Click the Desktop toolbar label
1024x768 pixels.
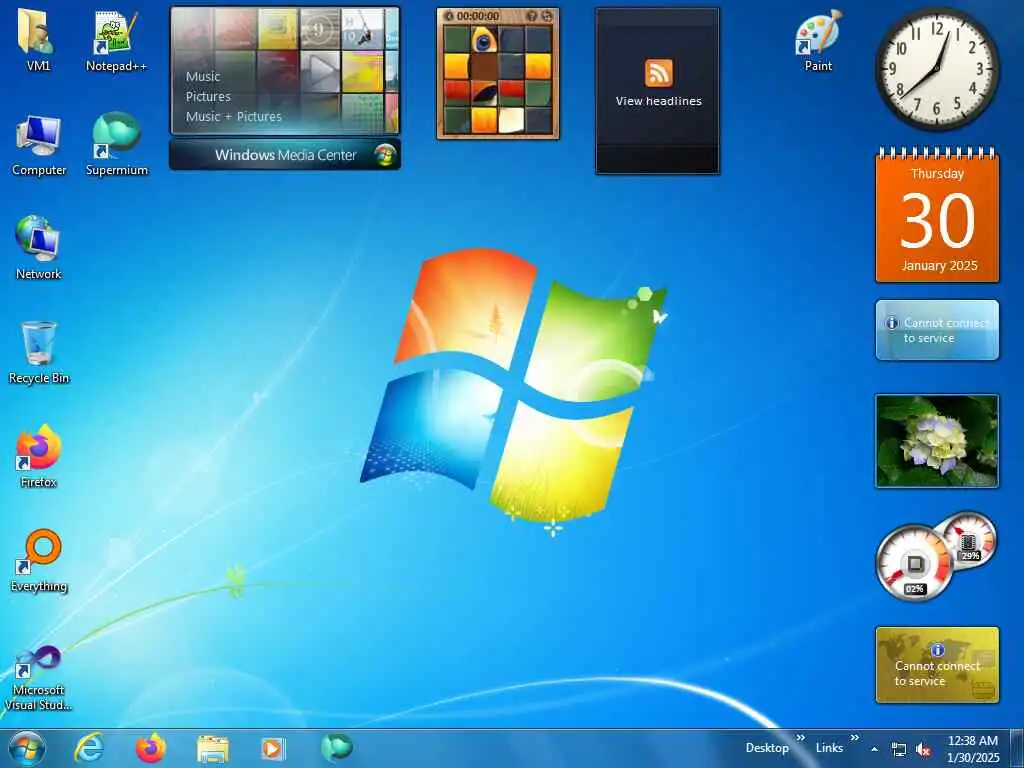click(767, 748)
